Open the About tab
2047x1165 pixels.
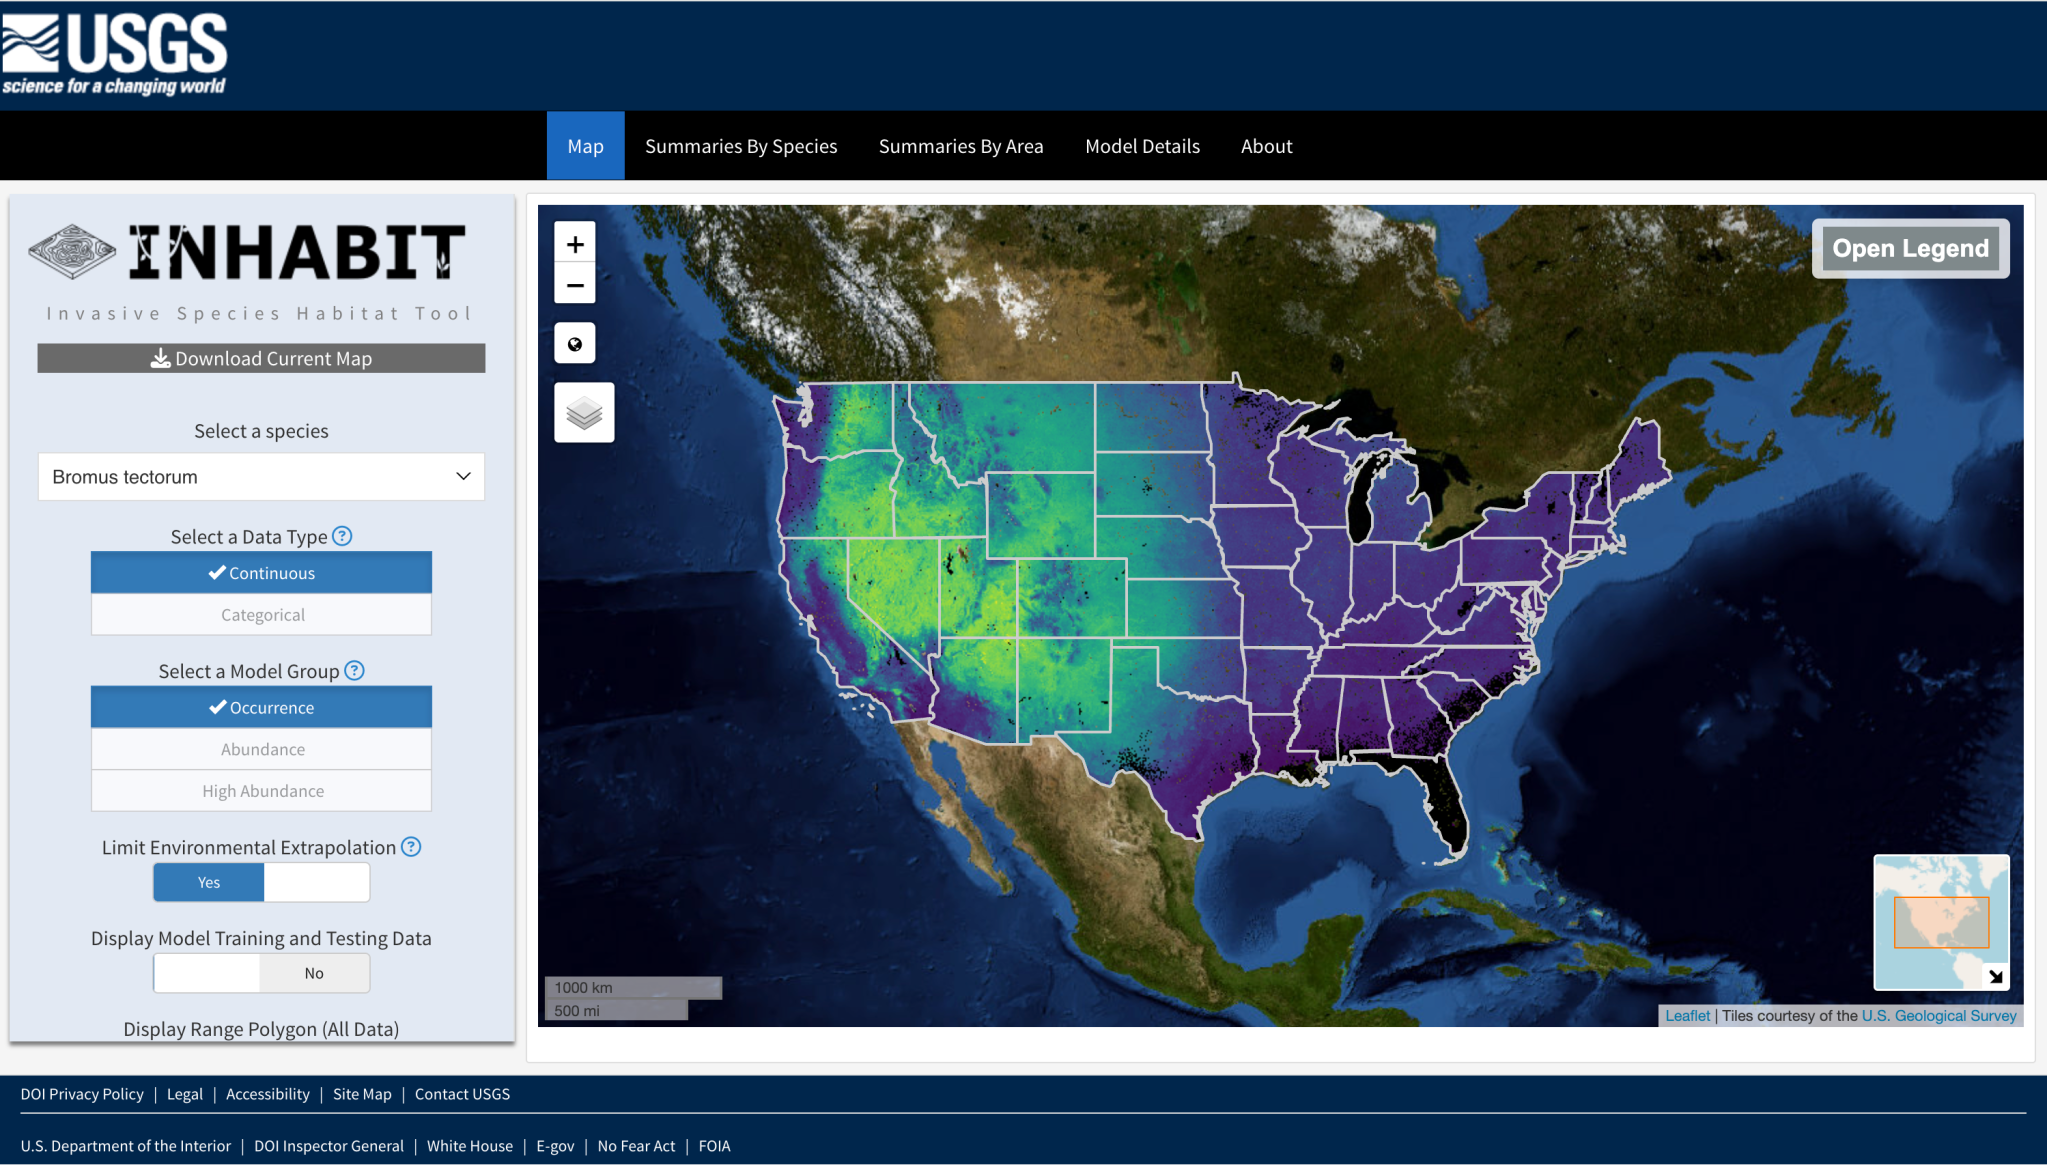point(1266,146)
